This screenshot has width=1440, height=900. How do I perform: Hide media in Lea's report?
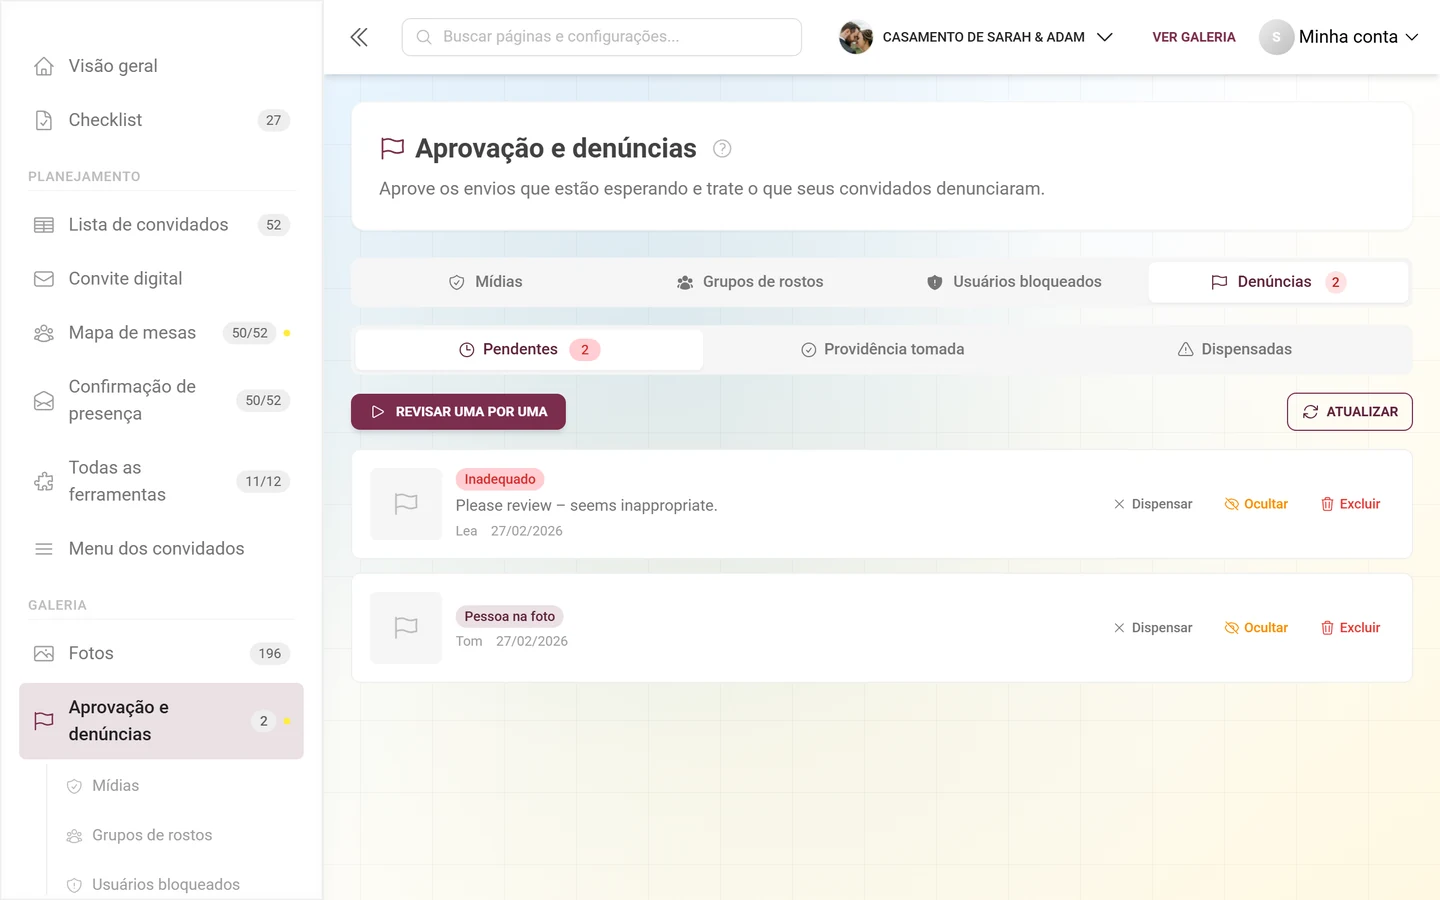[x=1256, y=504]
